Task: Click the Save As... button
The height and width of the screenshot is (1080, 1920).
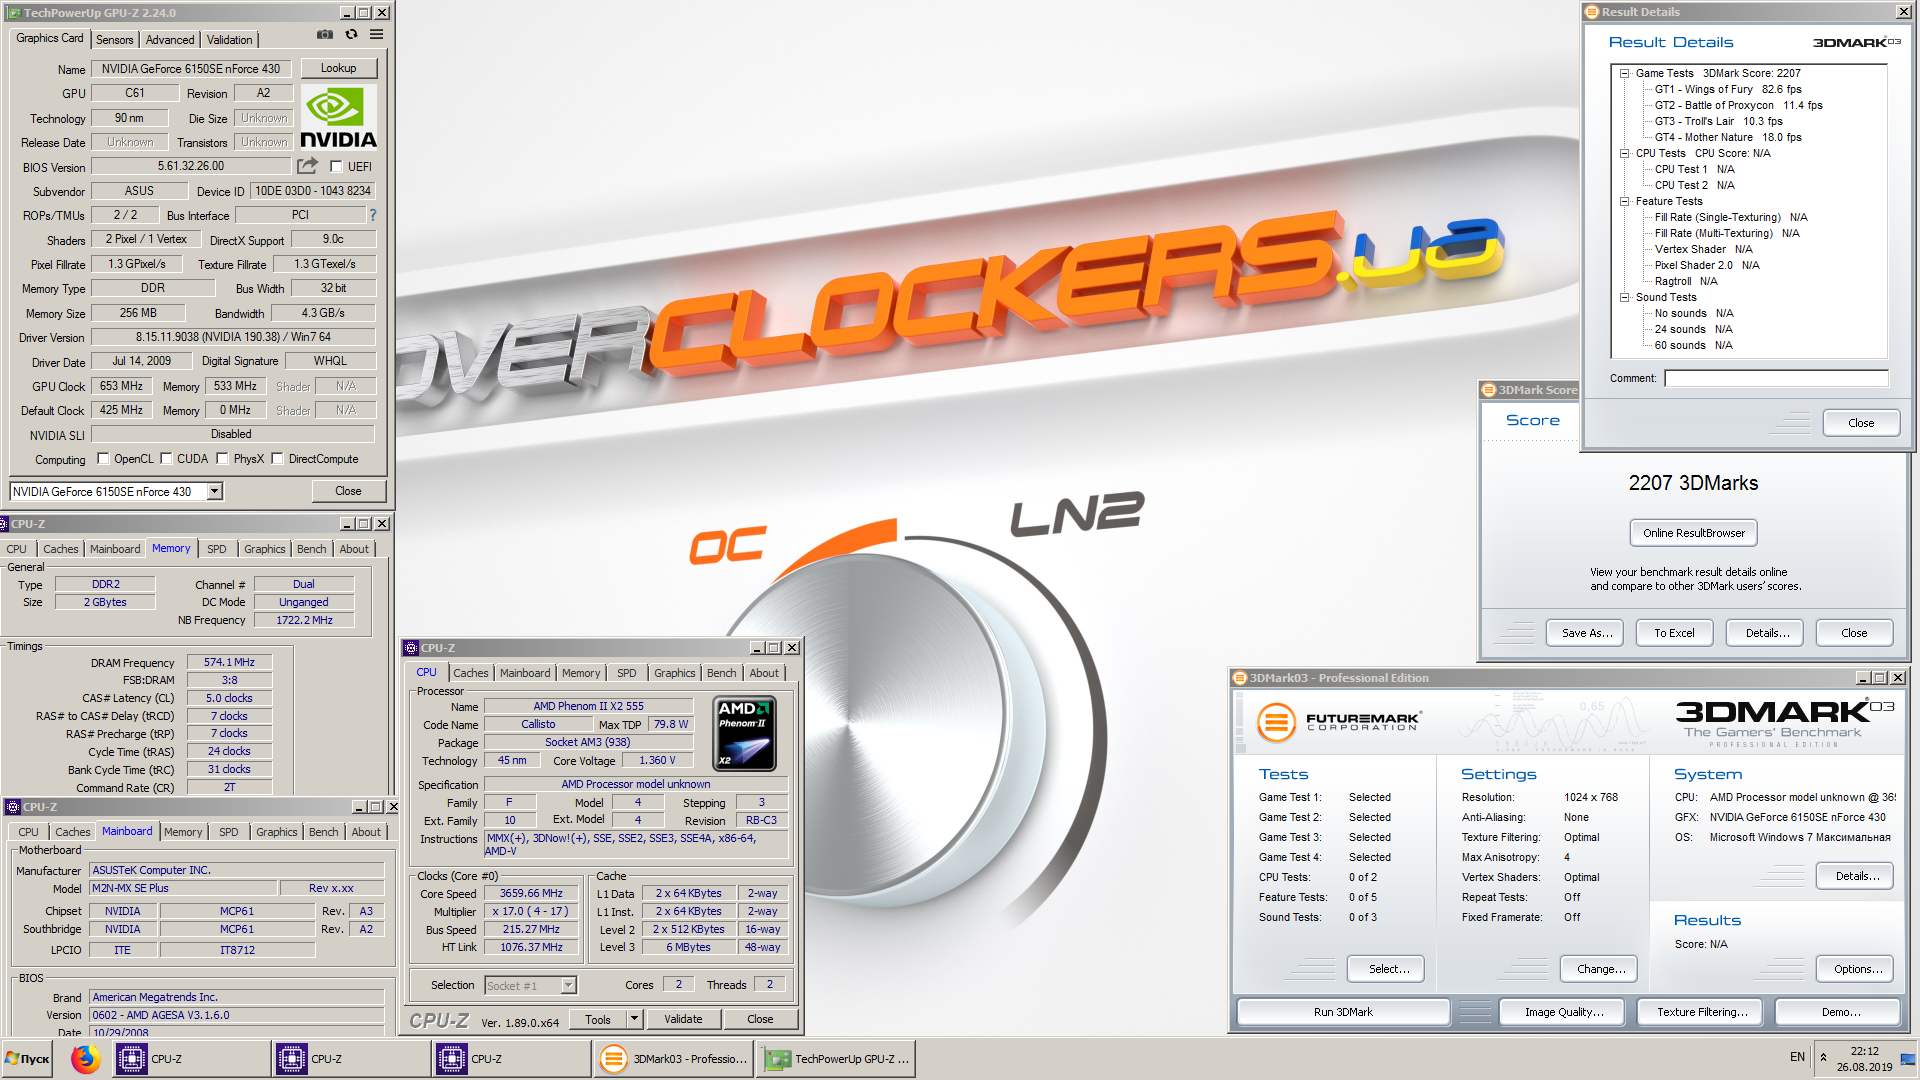Action: 1587,633
